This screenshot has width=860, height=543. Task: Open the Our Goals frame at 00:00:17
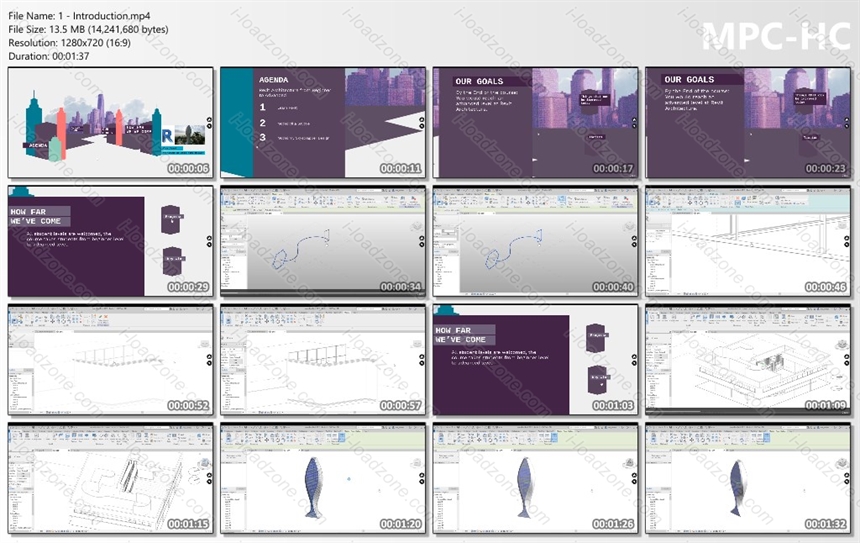point(536,122)
